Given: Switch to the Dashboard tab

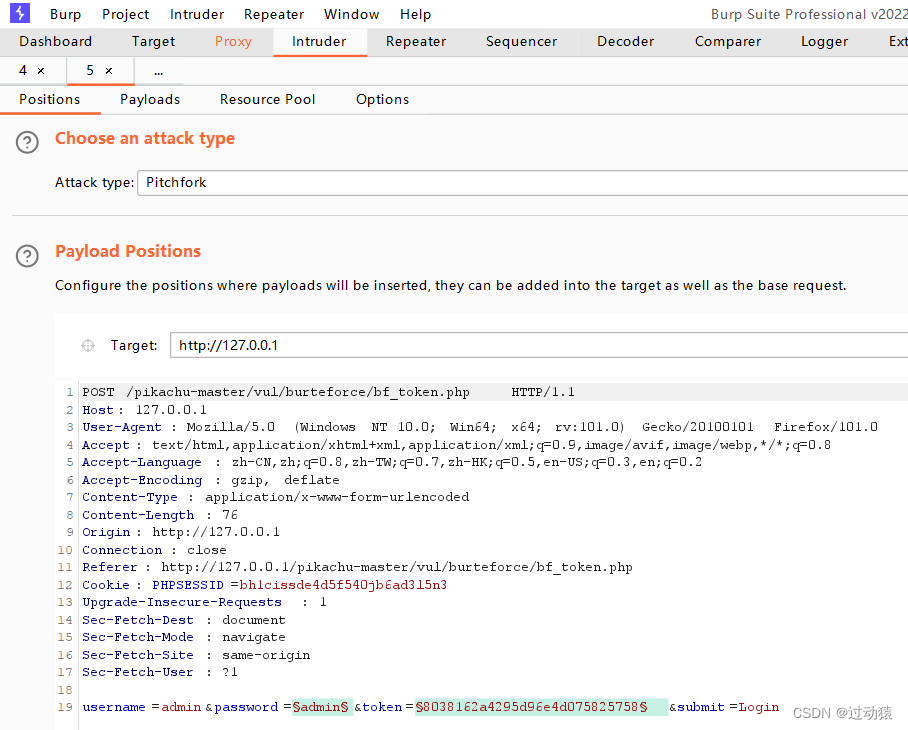Looking at the screenshot, I should (x=56, y=42).
